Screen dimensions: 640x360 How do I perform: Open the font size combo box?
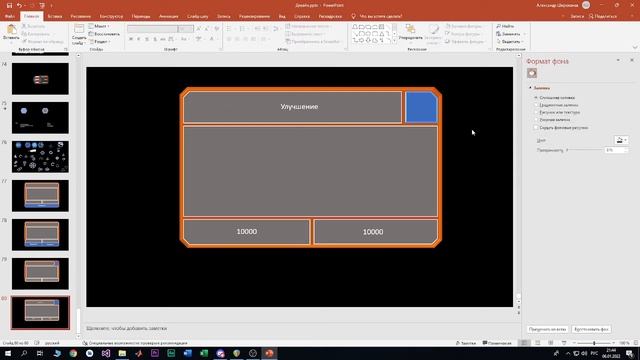[186, 29]
